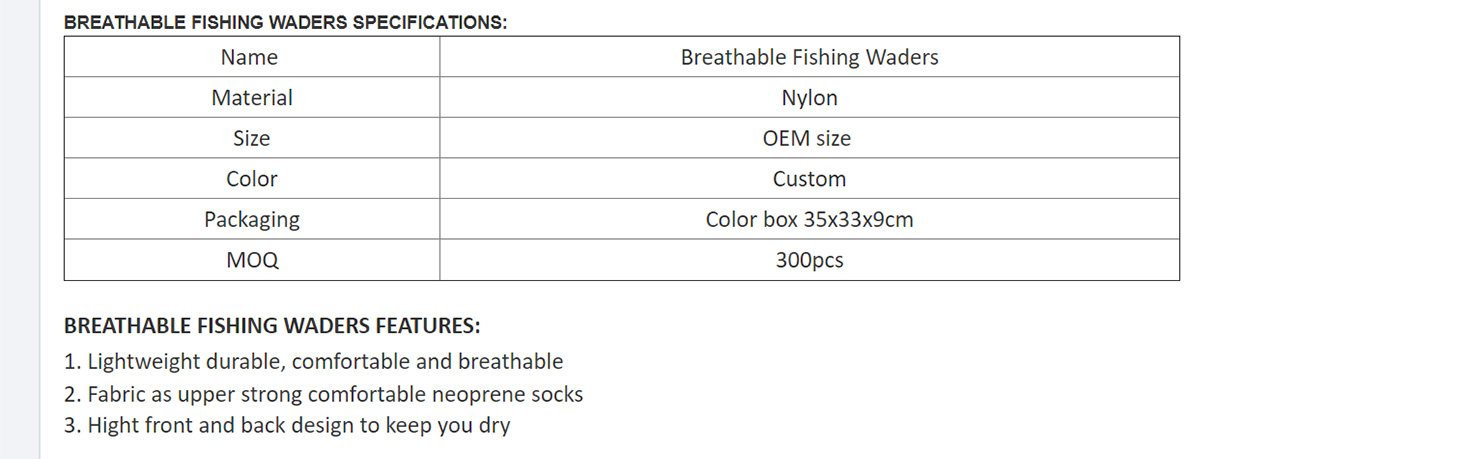Click the 'Lightweight durable' feature line
This screenshot has width=1470, height=459.
(x=313, y=362)
